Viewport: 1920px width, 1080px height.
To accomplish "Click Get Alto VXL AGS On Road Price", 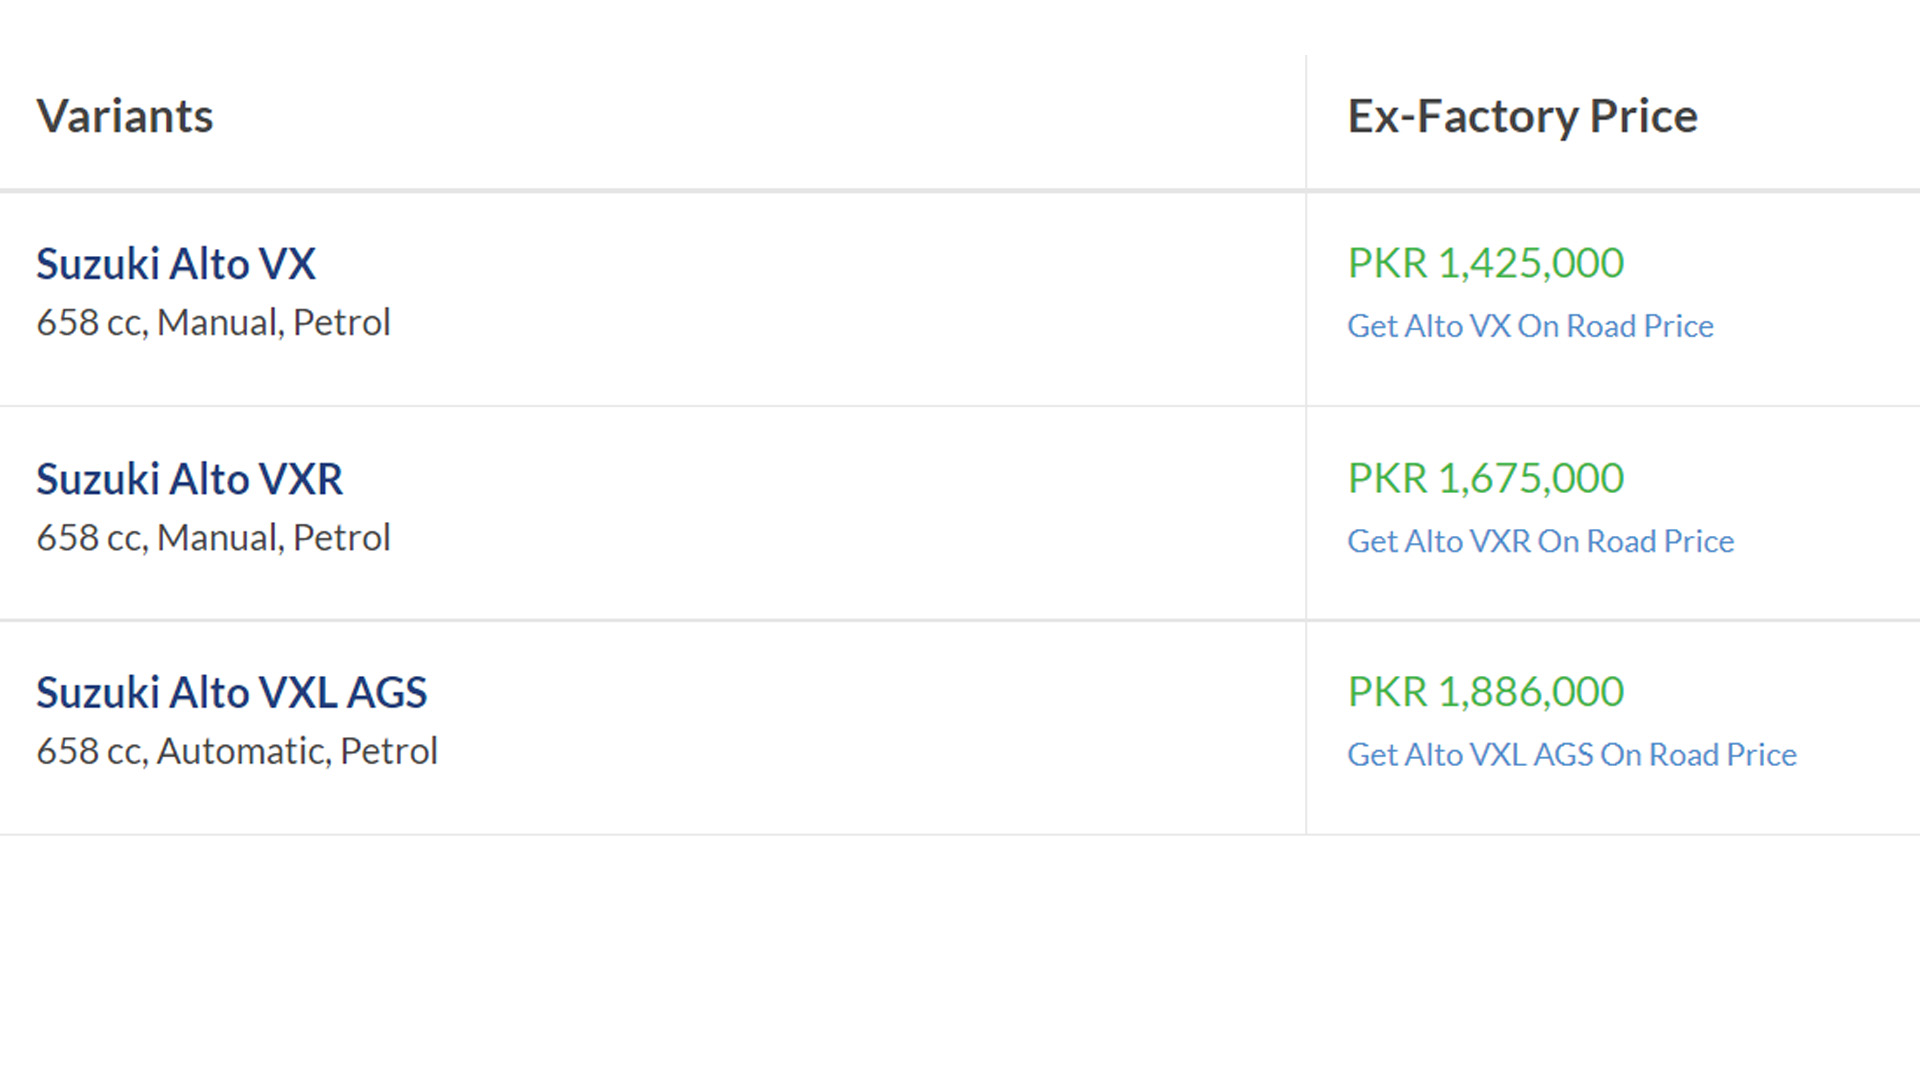I will [x=1571, y=754].
